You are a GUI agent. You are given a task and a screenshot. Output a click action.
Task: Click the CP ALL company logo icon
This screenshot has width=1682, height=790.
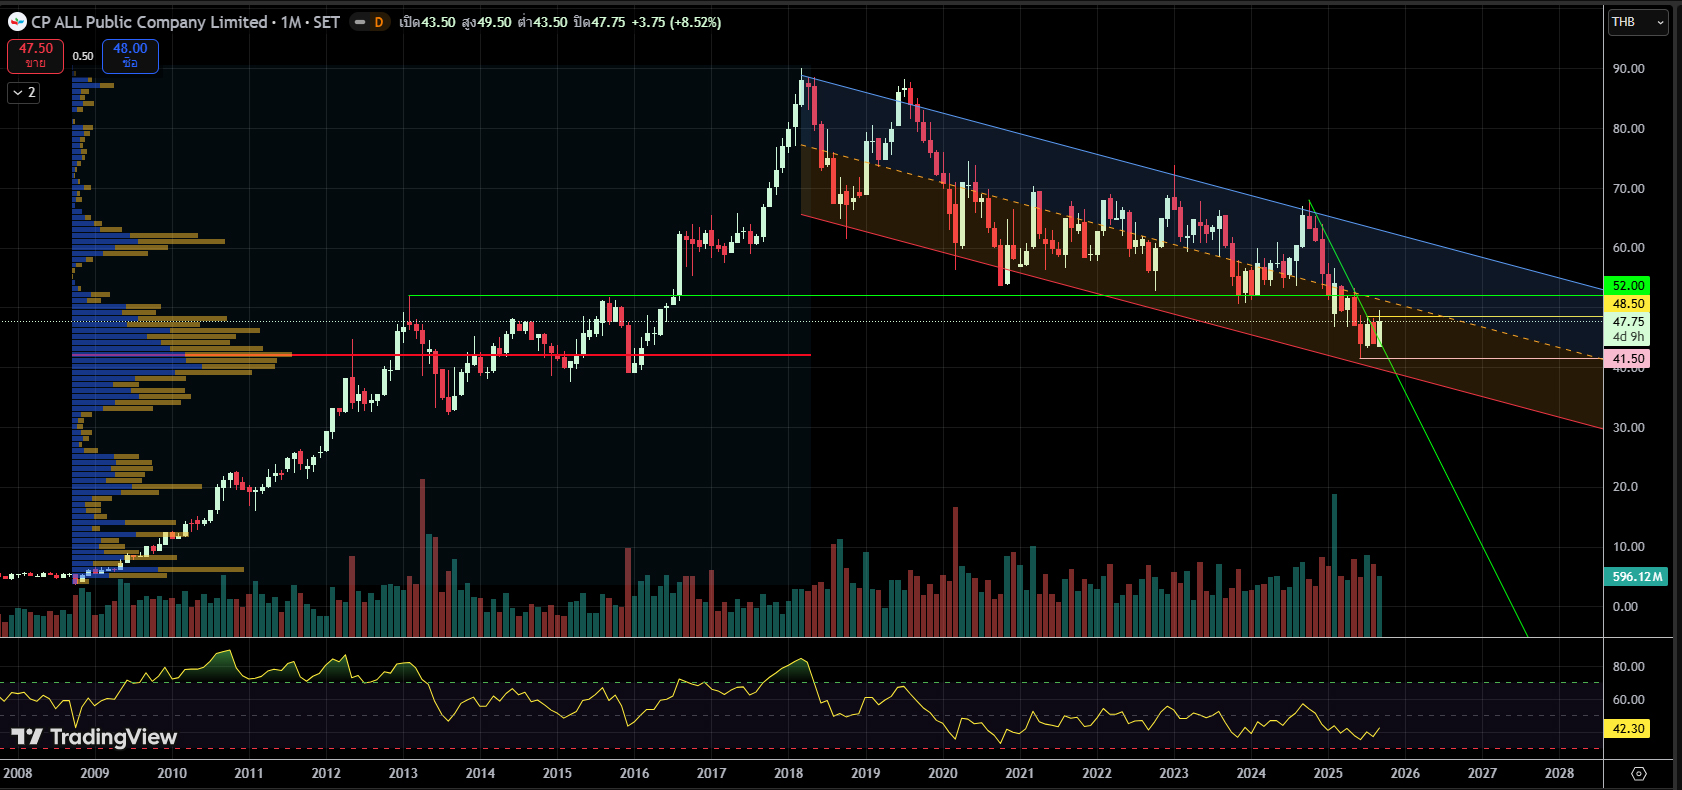[x=17, y=22]
